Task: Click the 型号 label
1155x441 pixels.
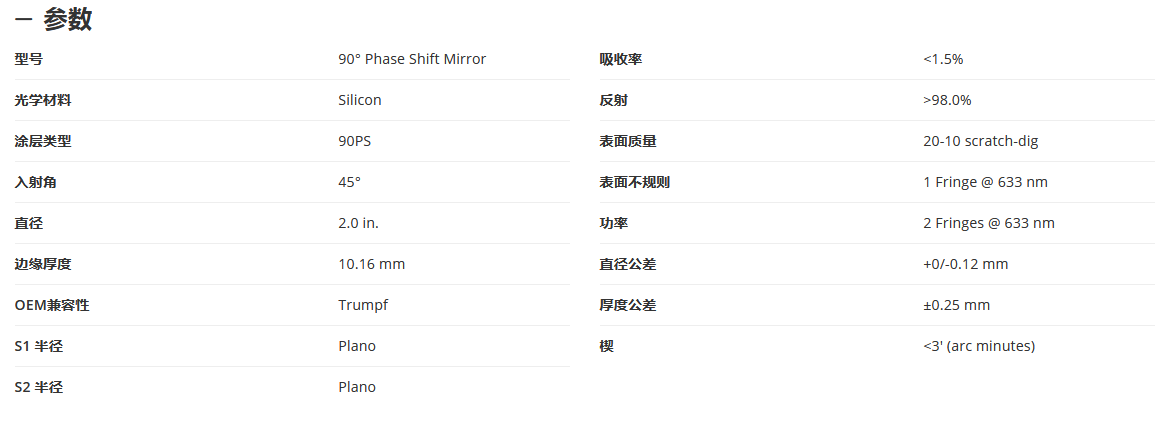Action: pyautogui.click(x=29, y=59)
